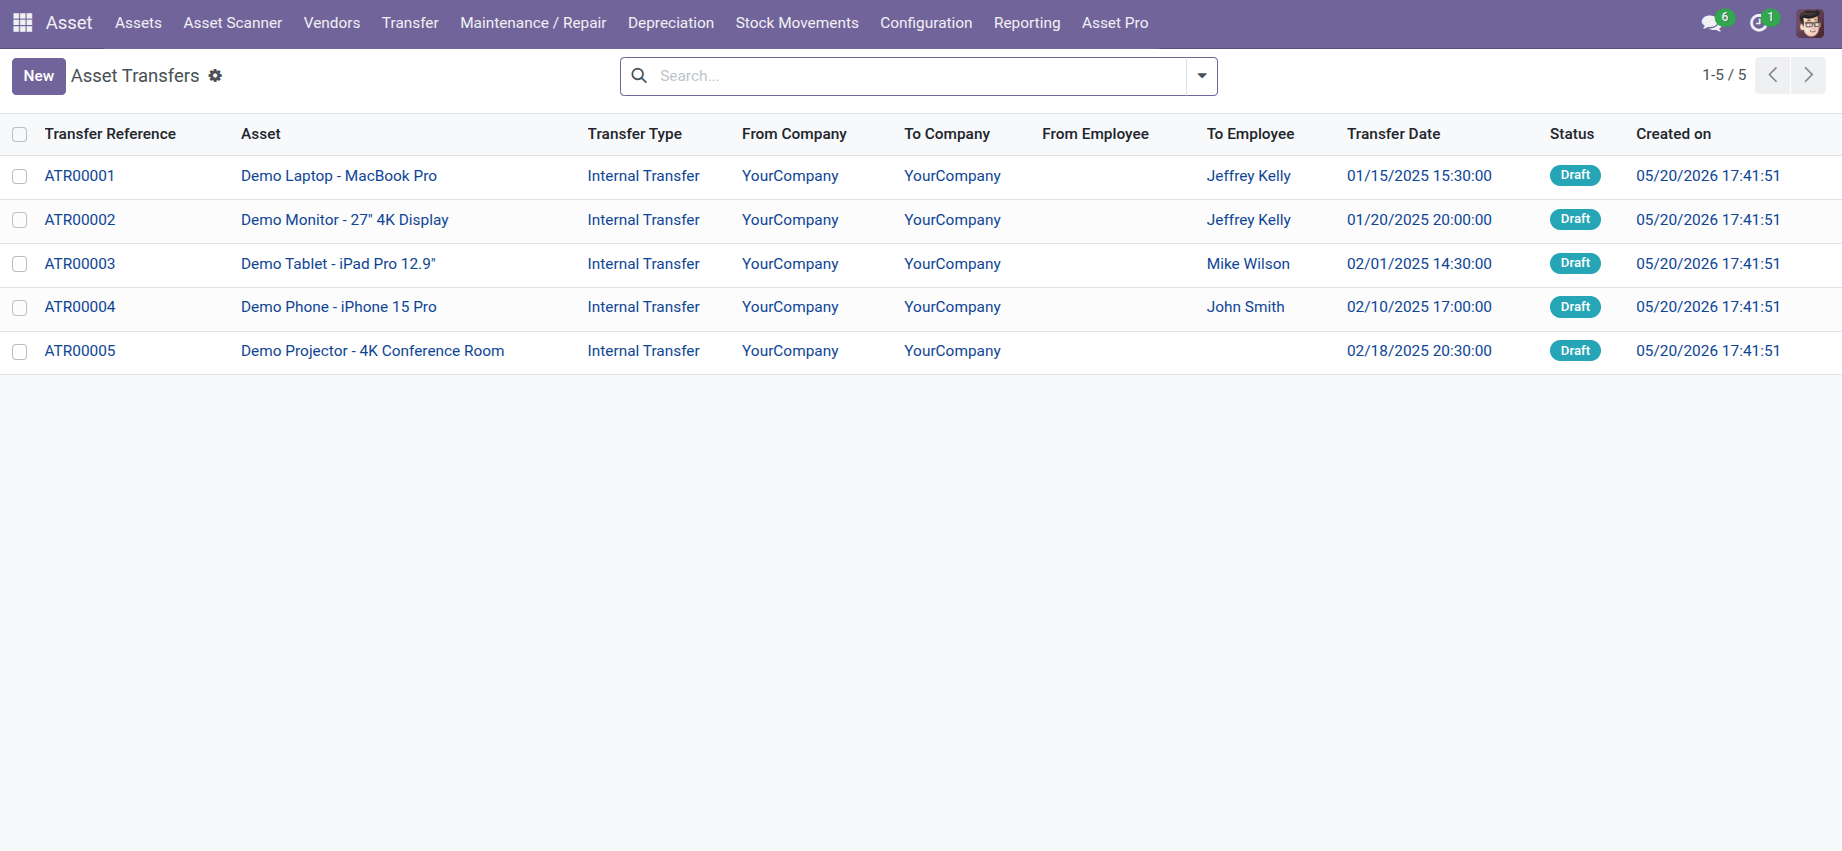This screenshot has width=1842, height=851.
Task: Open the apps grid home menu icon
Action: 22,22
